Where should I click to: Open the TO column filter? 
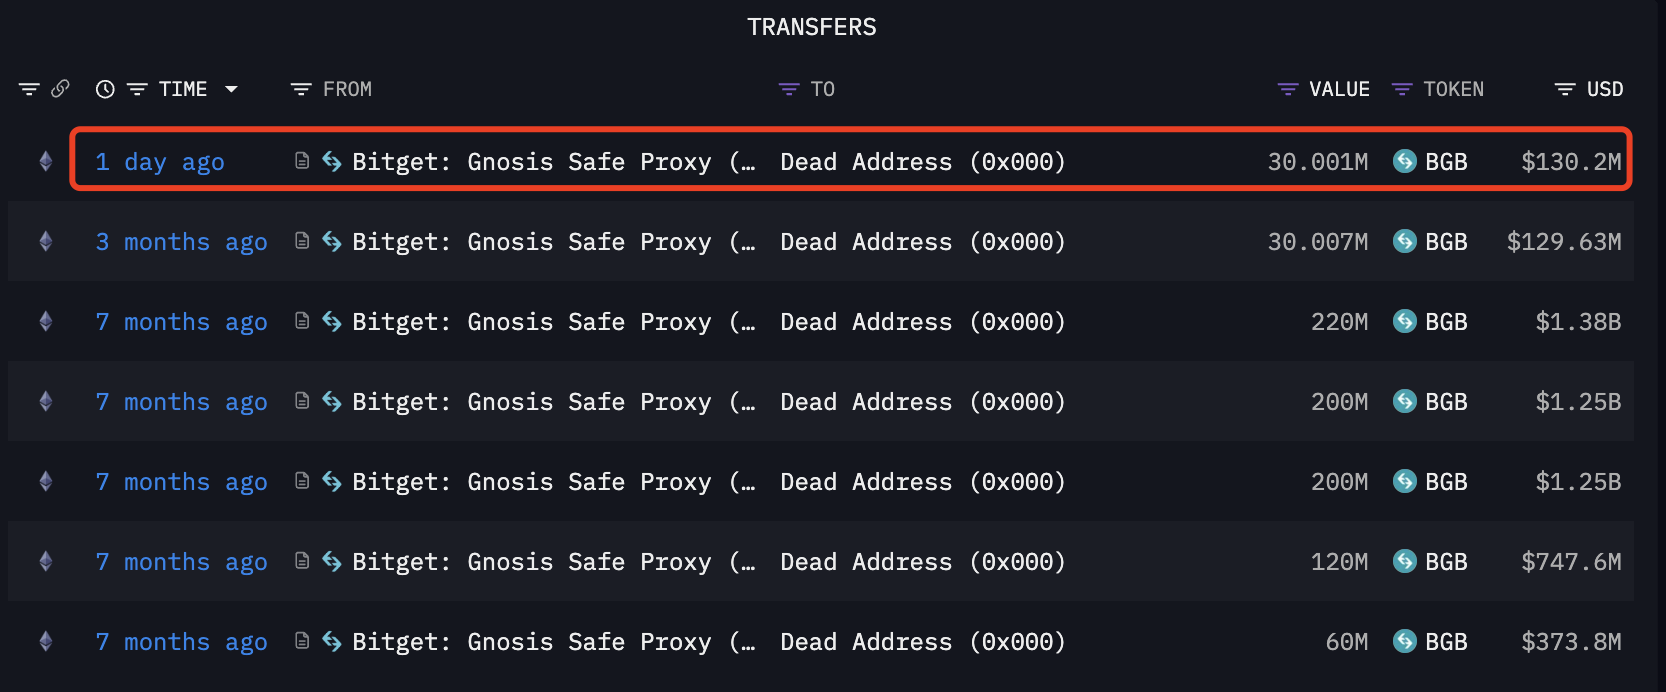[789, 89]
